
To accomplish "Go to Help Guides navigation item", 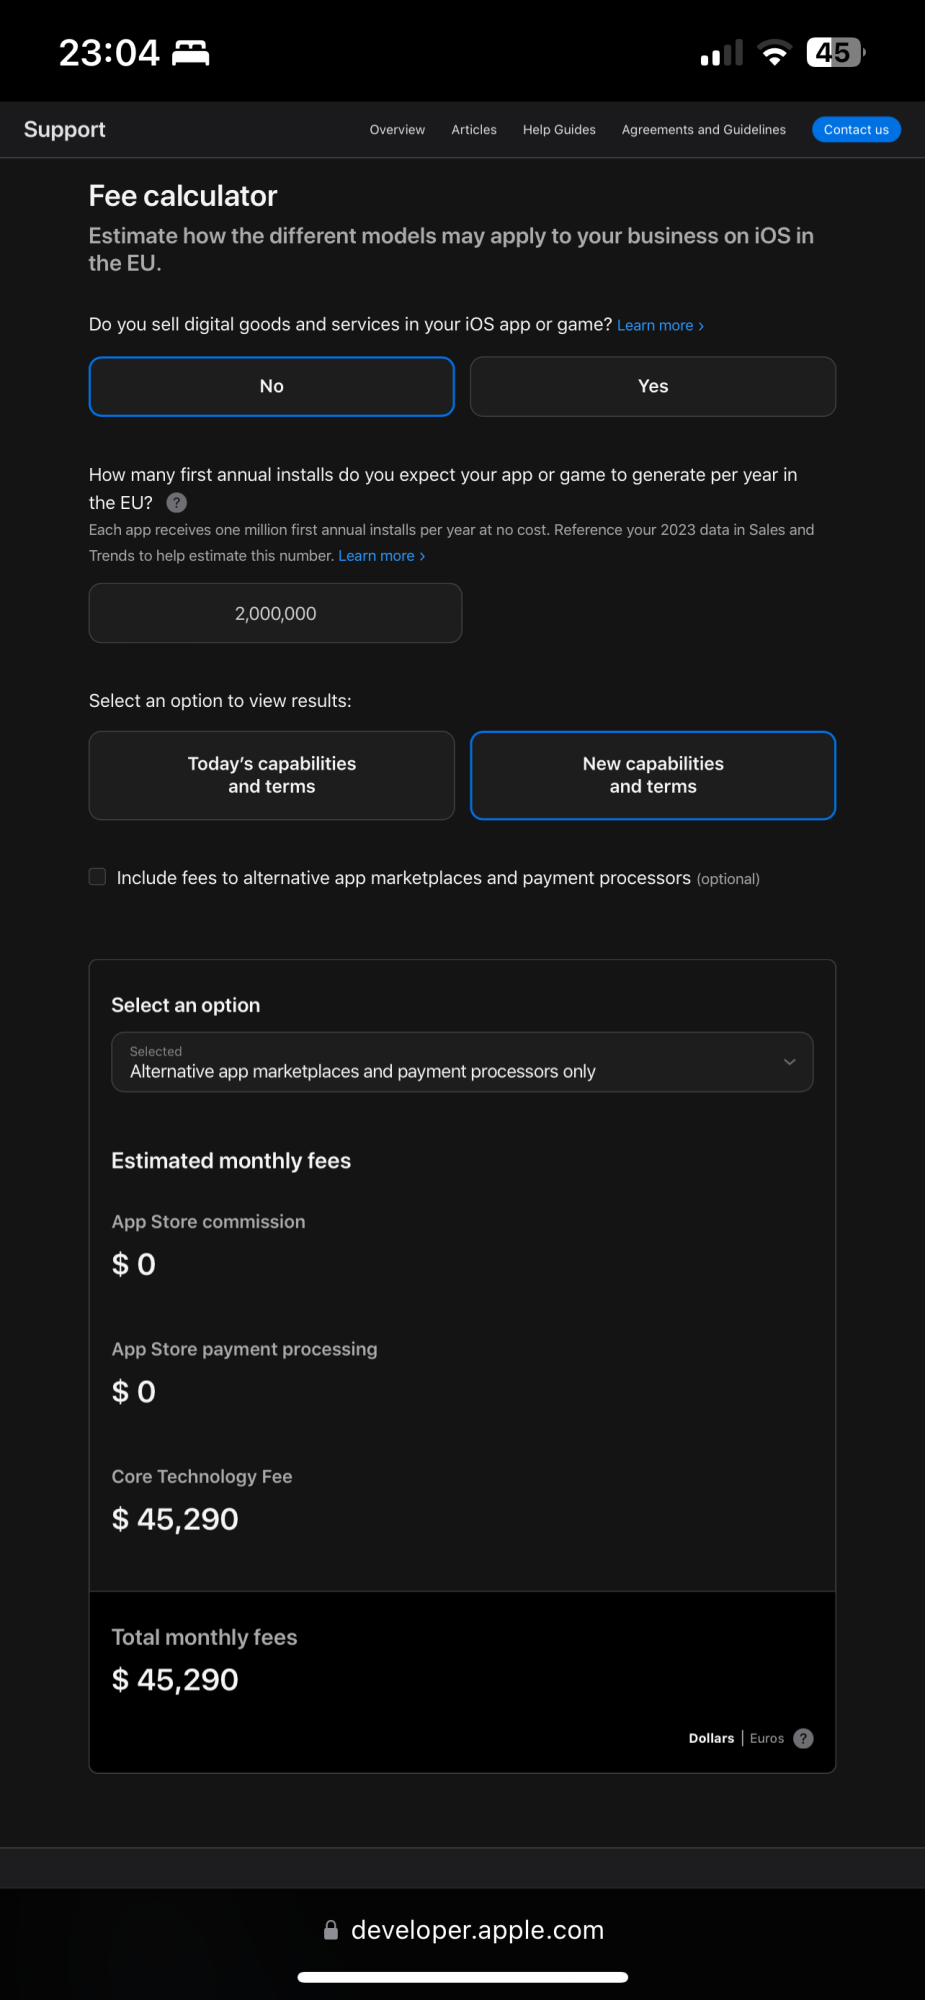I will (x=559, y=130).
